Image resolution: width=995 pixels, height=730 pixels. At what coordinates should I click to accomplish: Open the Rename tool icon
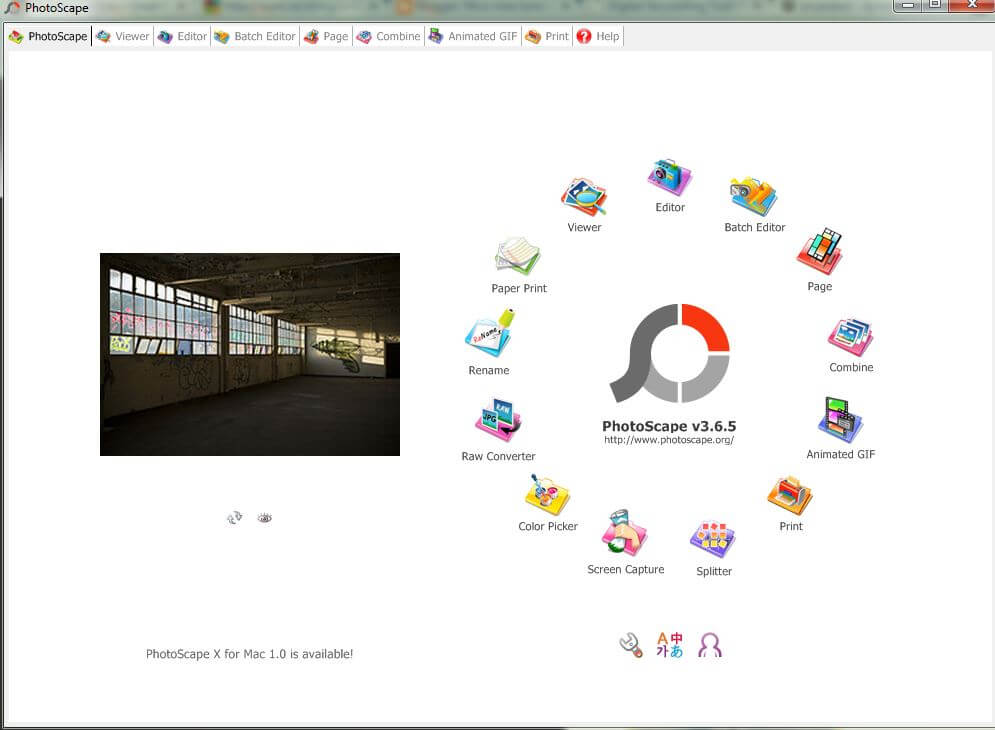click(x=489, y=335)
